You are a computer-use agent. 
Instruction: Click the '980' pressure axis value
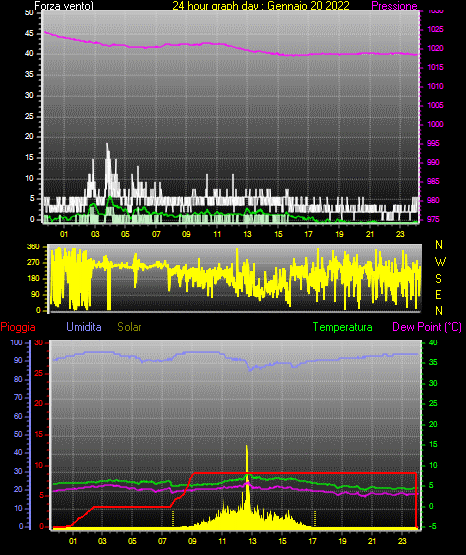click(x=433, y=200)
